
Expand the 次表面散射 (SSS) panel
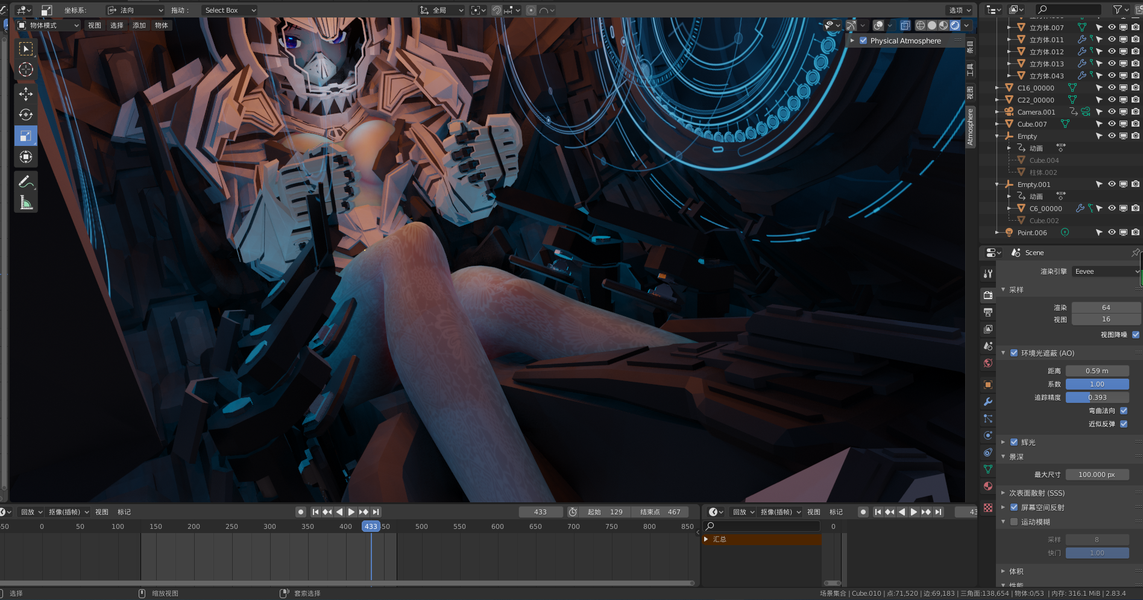point(1004,493)
